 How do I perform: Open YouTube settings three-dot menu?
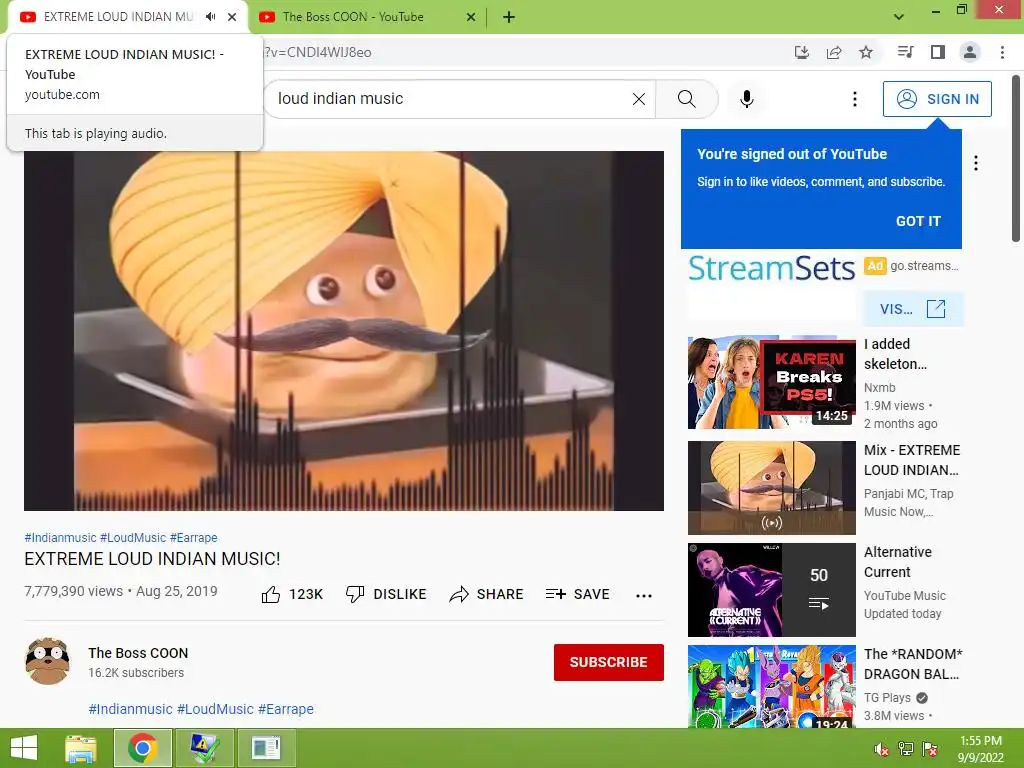click(854, 99)
